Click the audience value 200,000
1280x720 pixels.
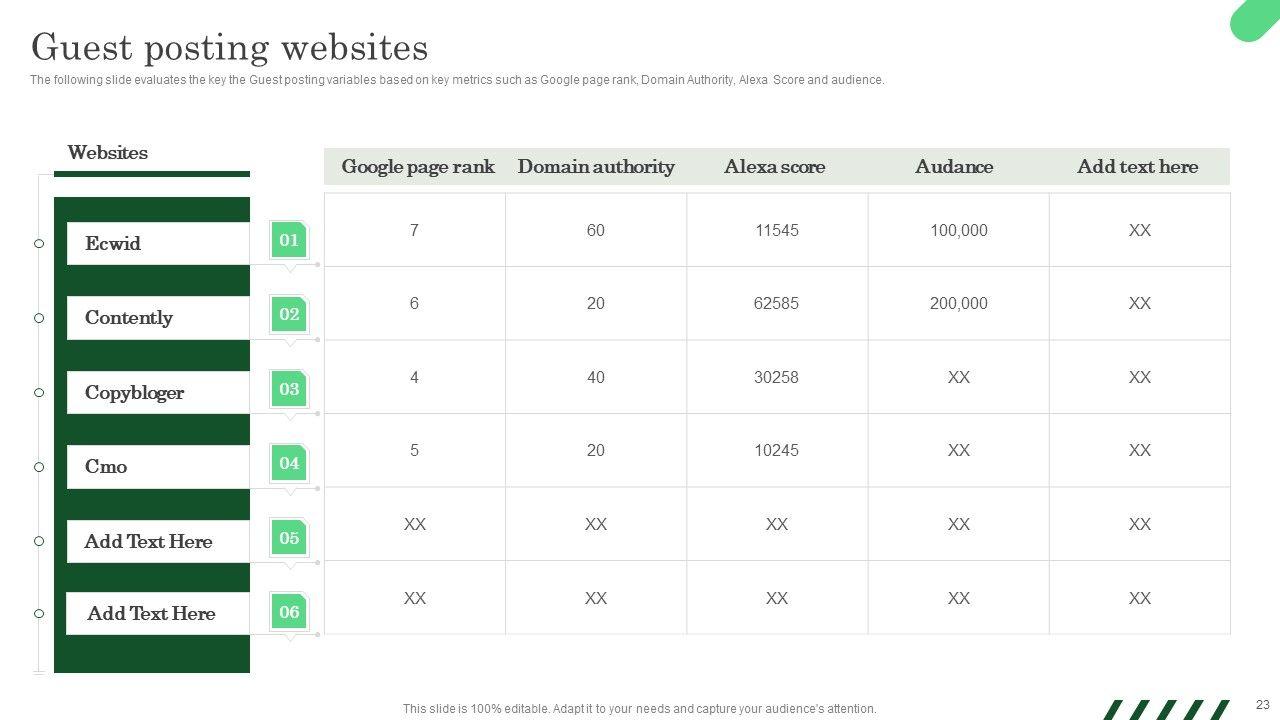[x=958, y=303]
